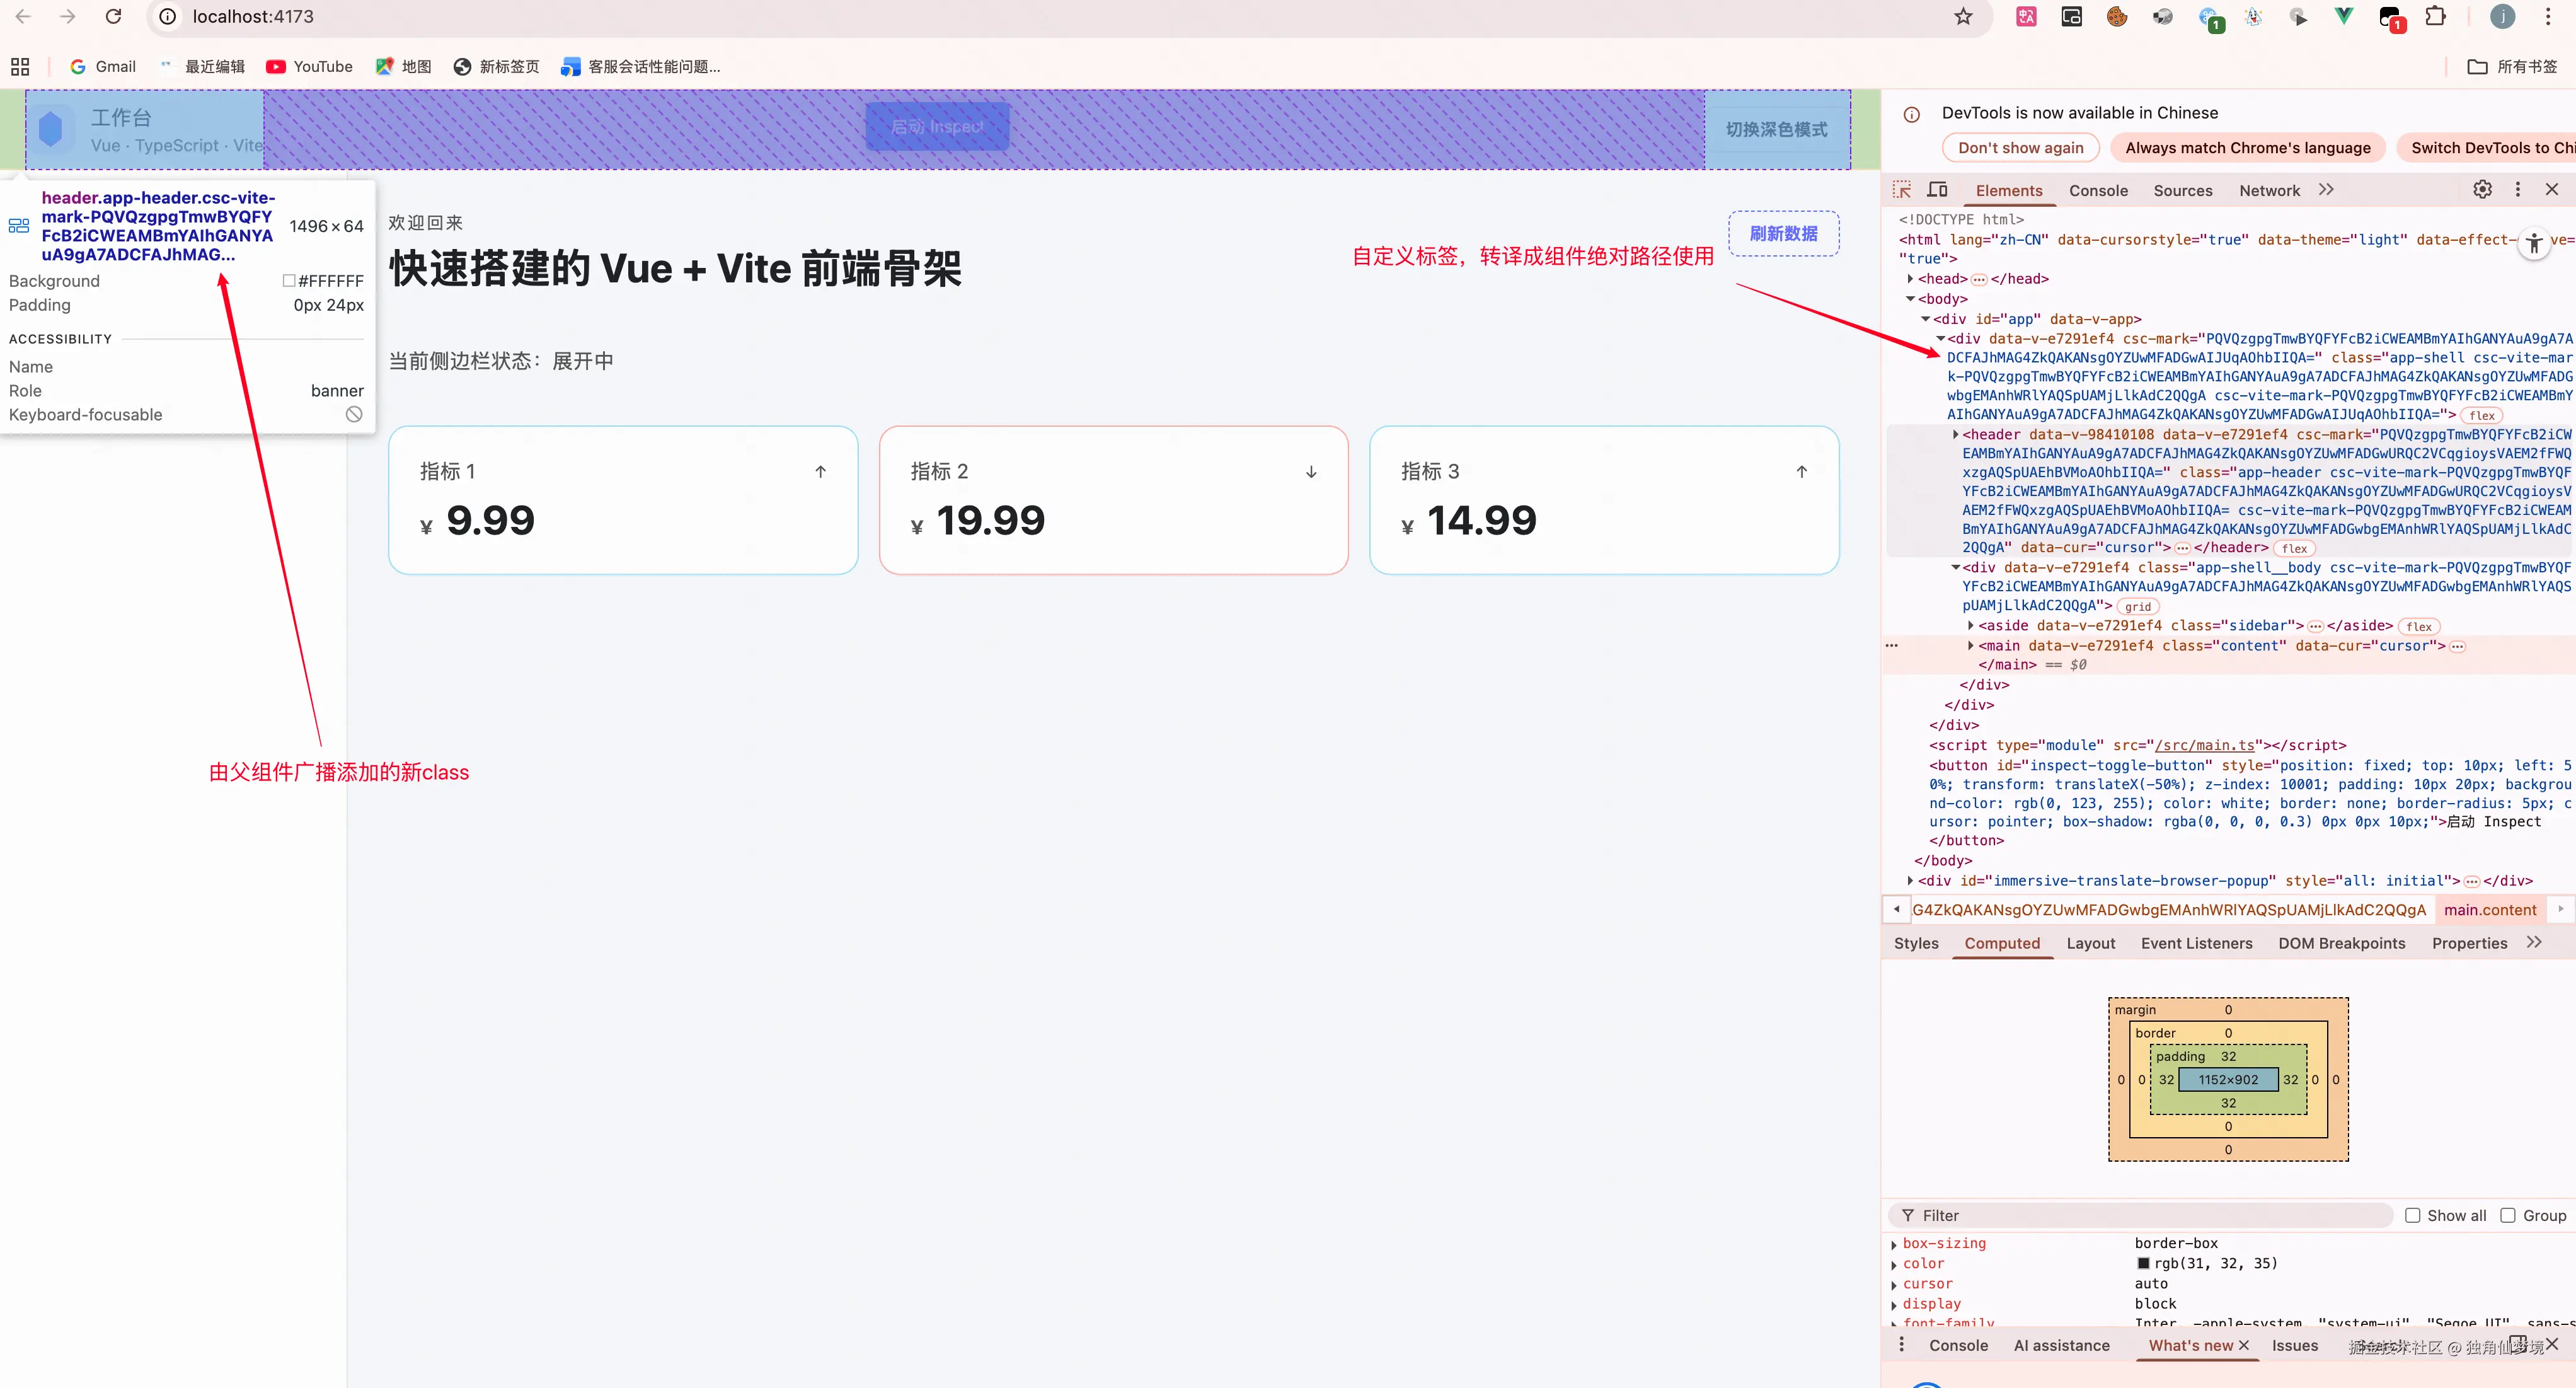Expand the aside sidebar element node
The width and height of the screenshot is (2576, 1388).
pos(1971,626)
